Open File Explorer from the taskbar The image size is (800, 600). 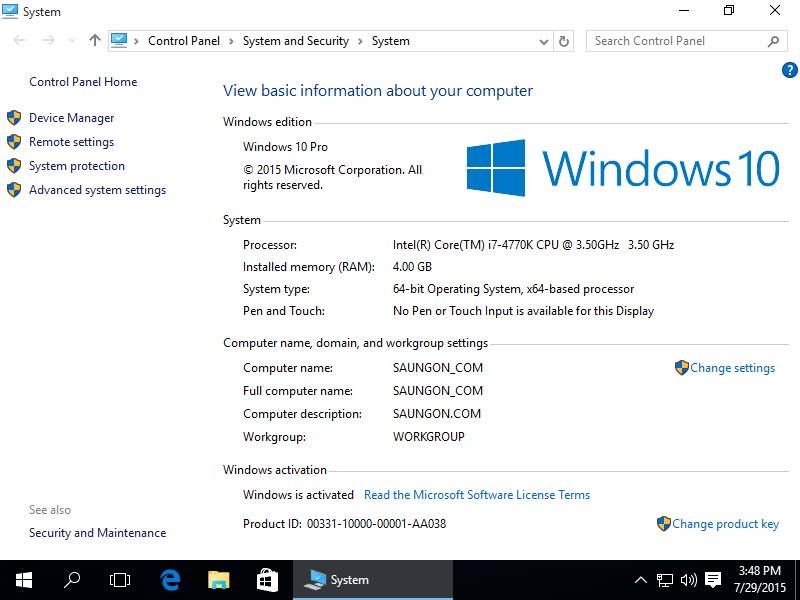pos(218,579)
